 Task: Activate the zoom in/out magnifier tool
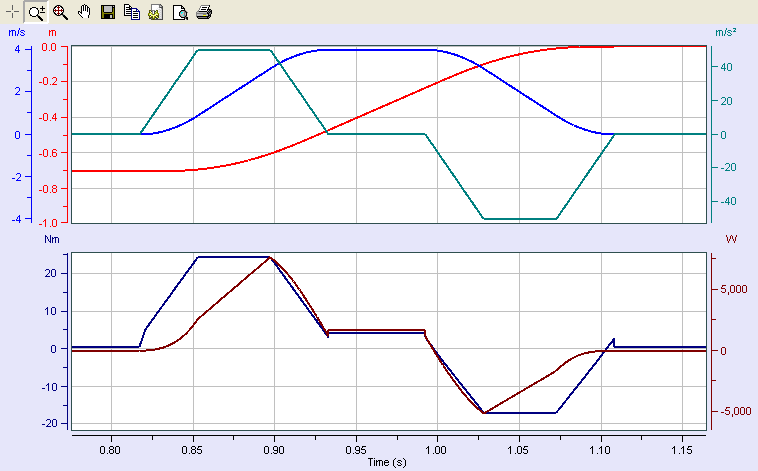click(x=36, y=12)
